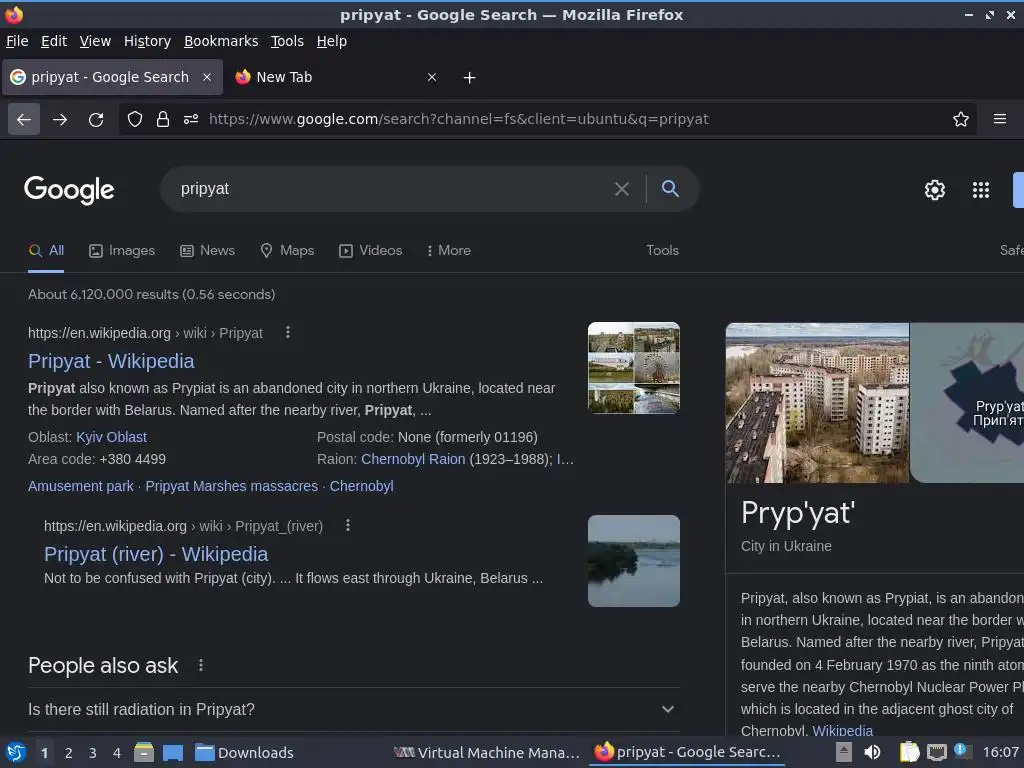Open site permissions icon in address bar
The image size is (1024, 768).
click(x=191, y=120)
